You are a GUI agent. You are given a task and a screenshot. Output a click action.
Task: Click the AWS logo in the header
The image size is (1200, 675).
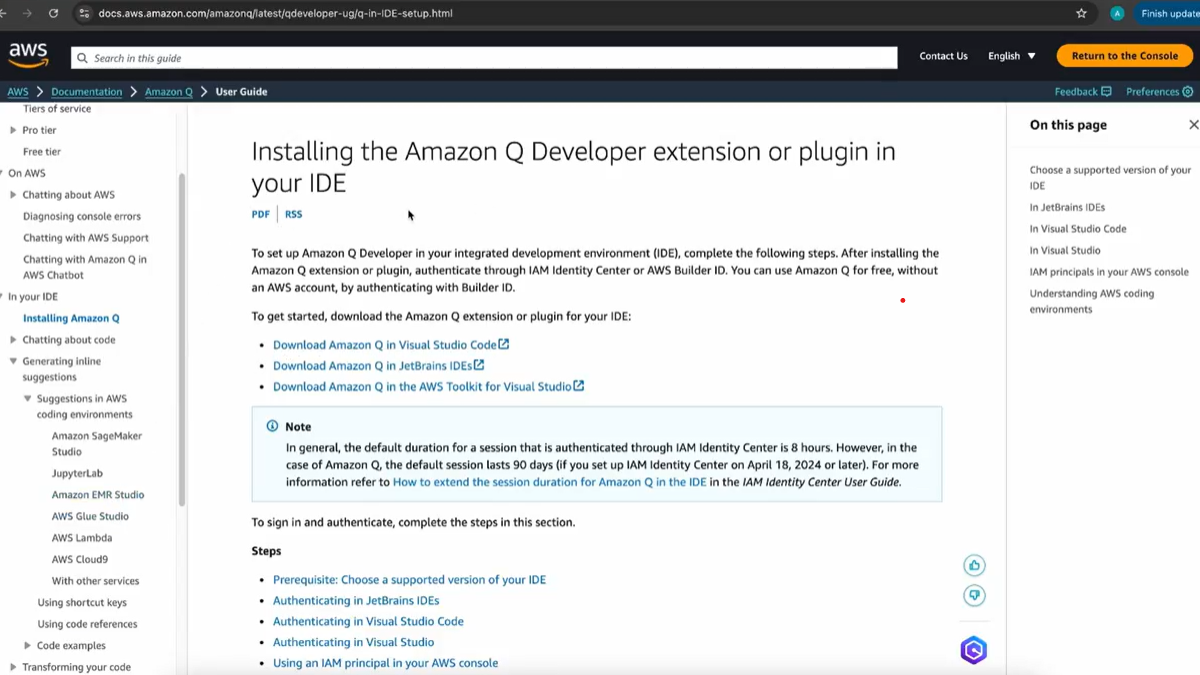(28, 56)
